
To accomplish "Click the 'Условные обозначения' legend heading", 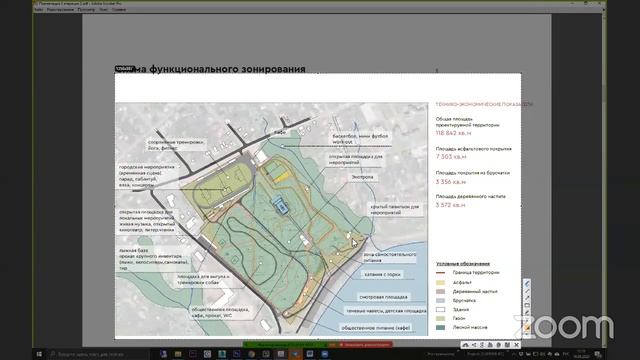I will pos(462,264).
